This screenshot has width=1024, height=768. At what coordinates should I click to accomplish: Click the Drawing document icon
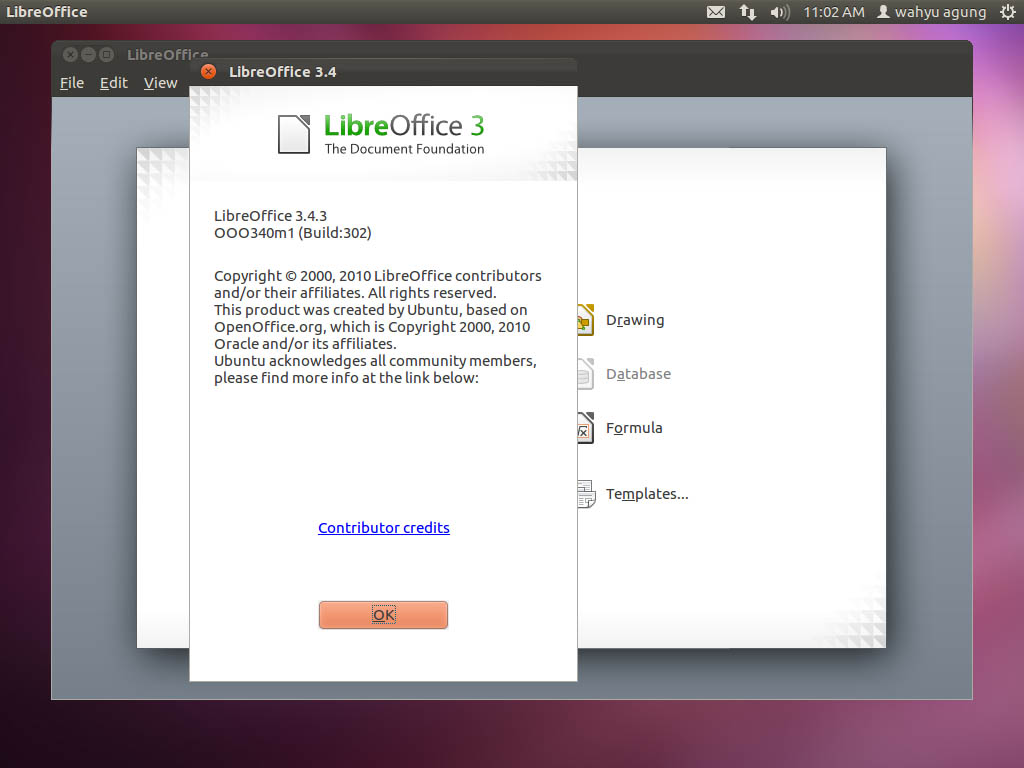pos(586,320)
